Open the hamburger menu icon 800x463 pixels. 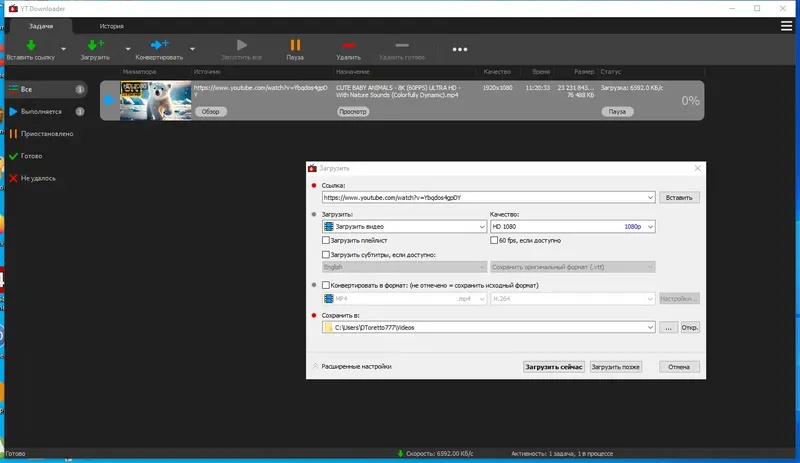tap(786, 26)
